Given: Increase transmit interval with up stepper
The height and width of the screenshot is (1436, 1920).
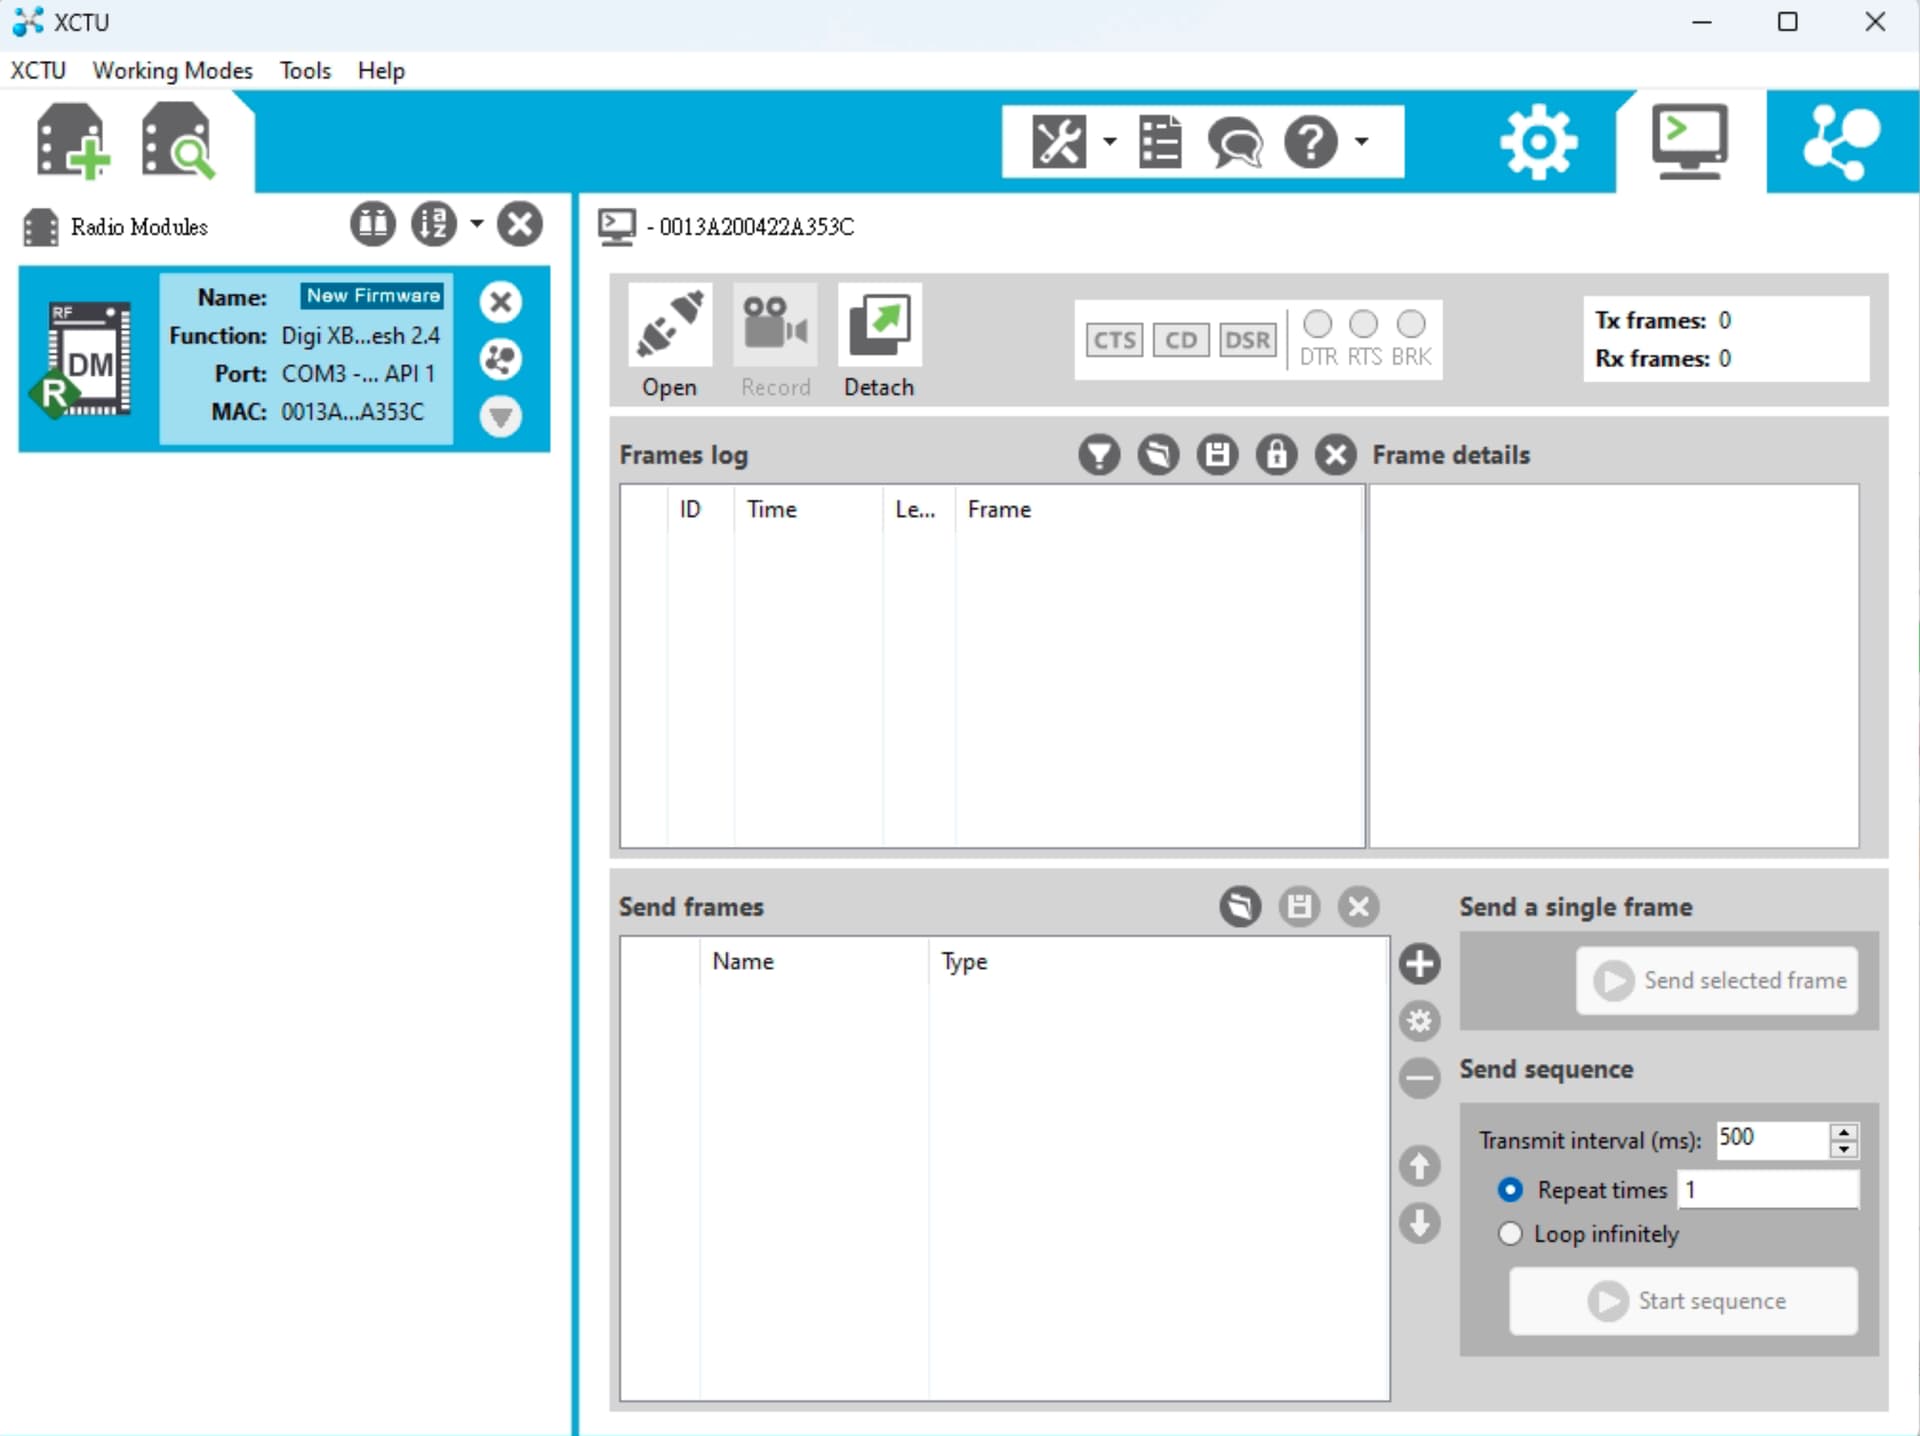Looking at the screenshot, I should [x=1843, y=1131].
